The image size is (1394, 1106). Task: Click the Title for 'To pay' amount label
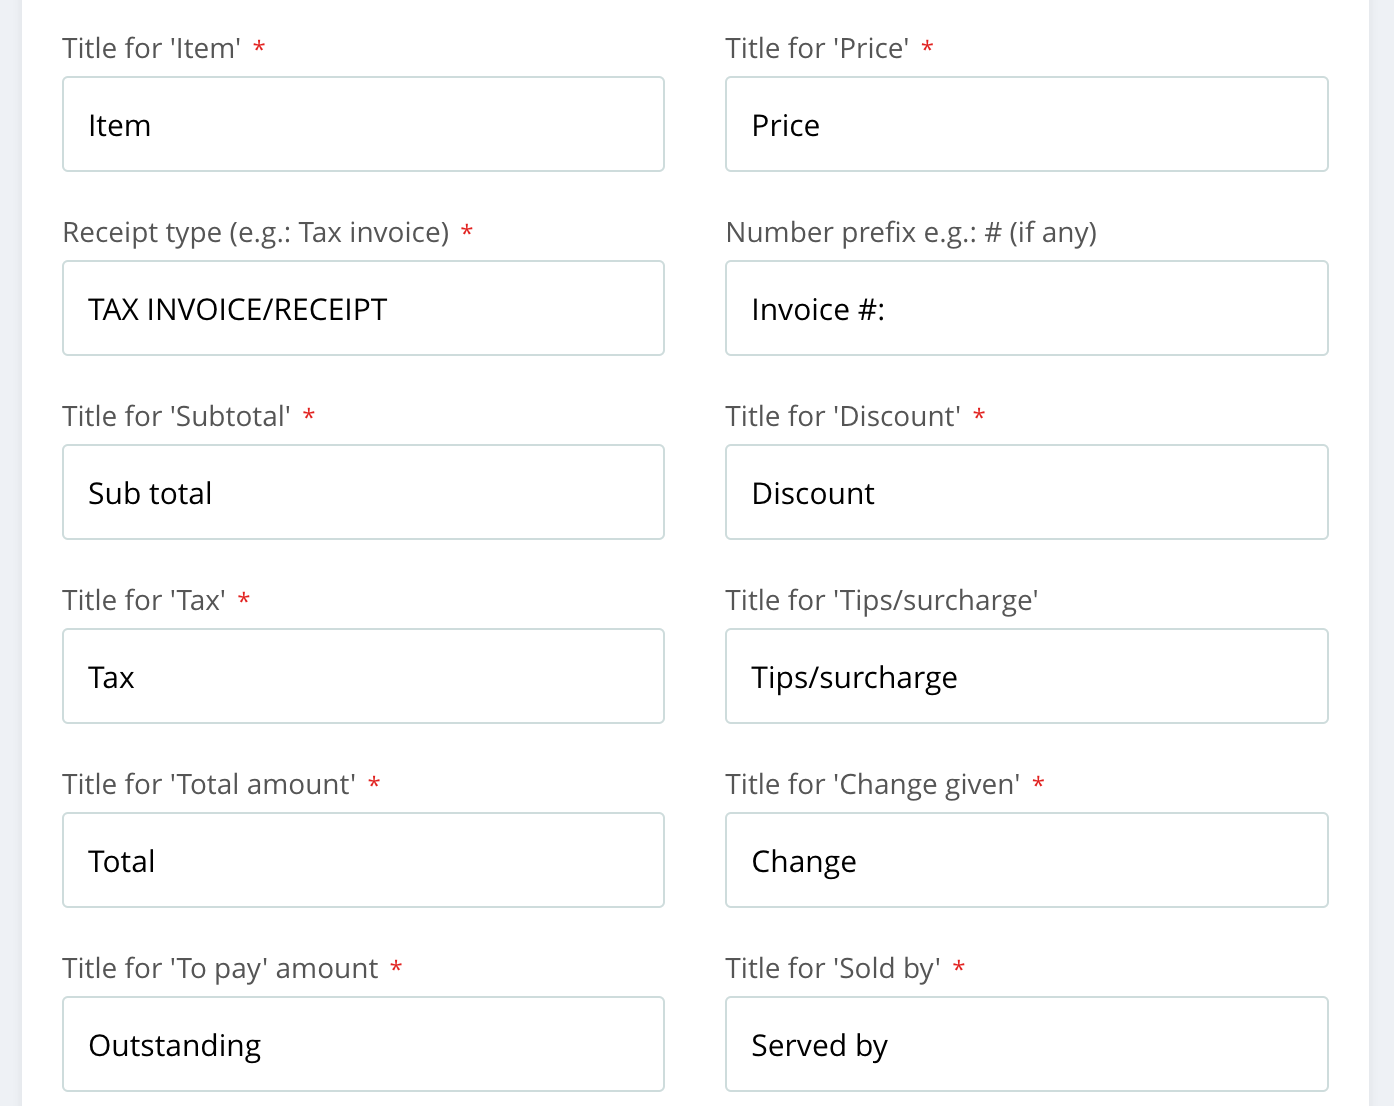click(x=220, y=969)
